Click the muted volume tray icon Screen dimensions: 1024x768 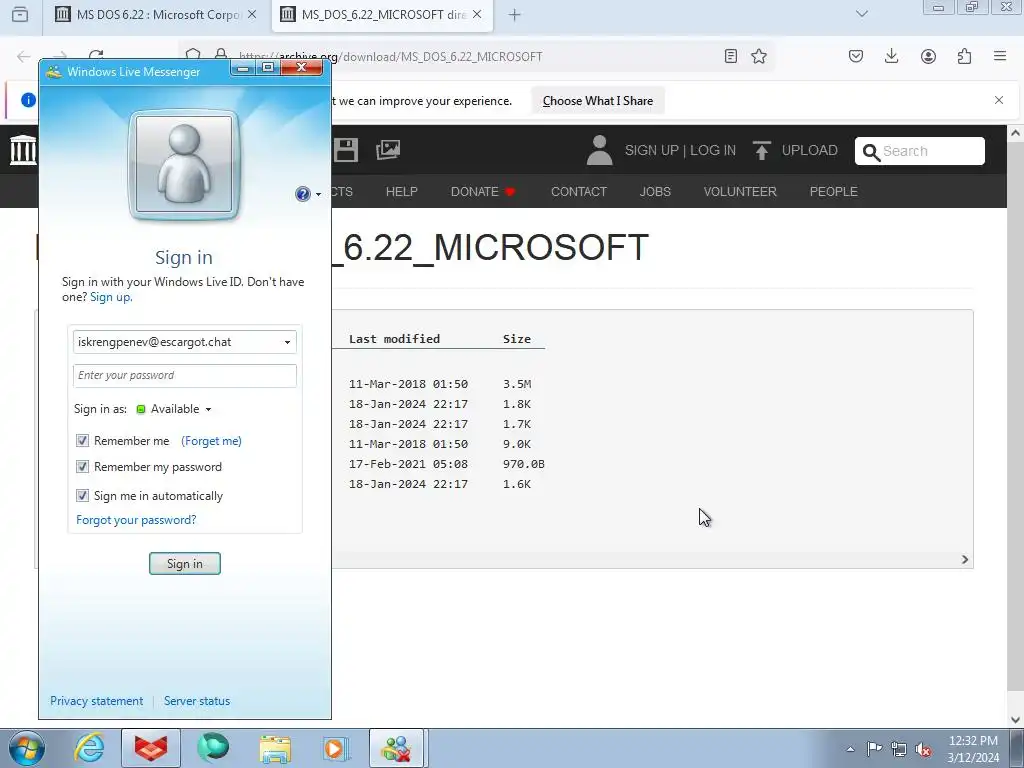[923, 749]
